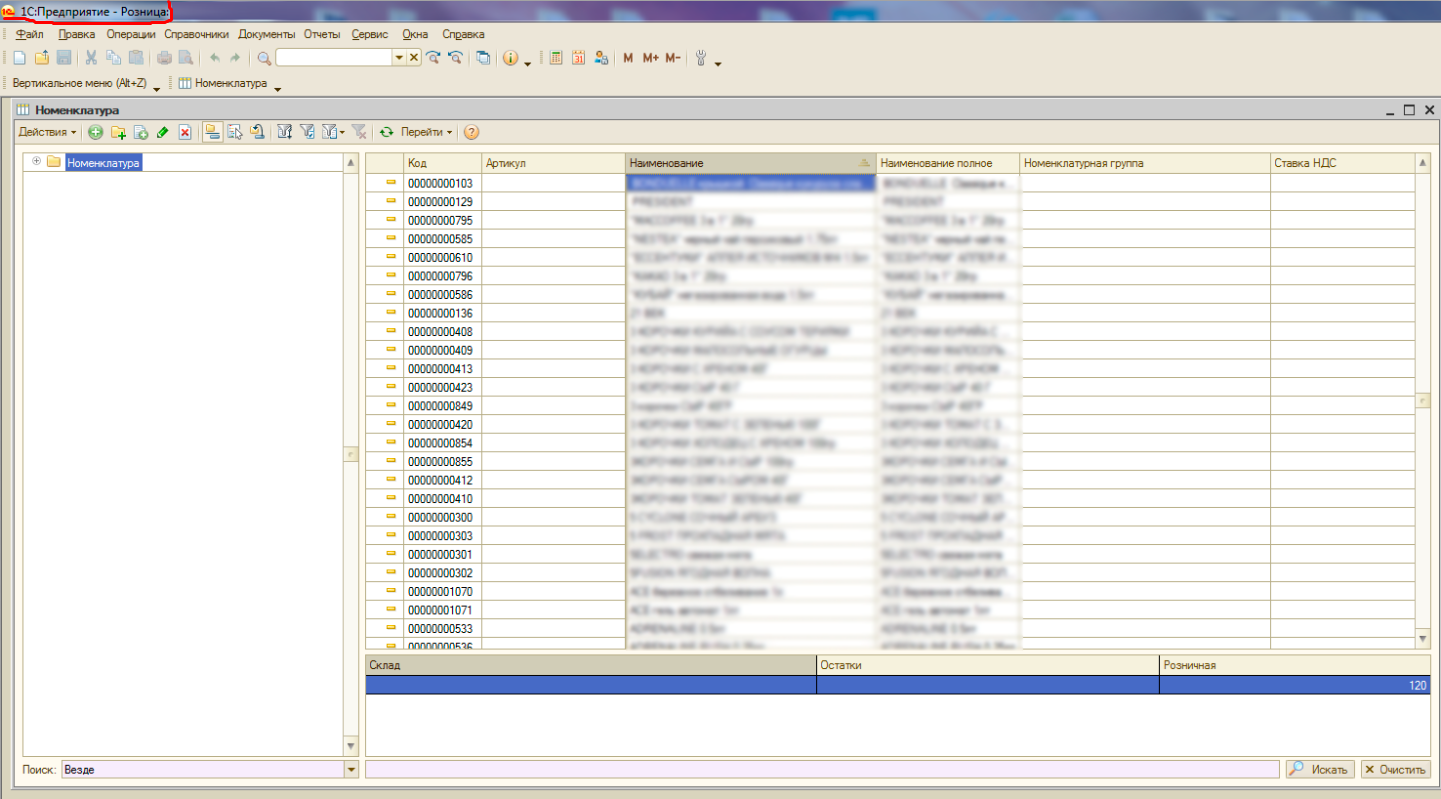Viewport: 1441px width, 799px height.
Task: Open dropdown arrow next to info icon
Action: coord(527,63)
